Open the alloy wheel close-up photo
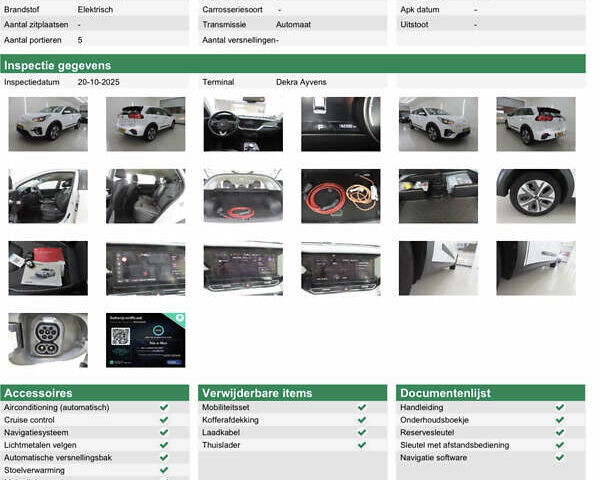This screenshot has width=600, height=480. click(x=536, y=196)
